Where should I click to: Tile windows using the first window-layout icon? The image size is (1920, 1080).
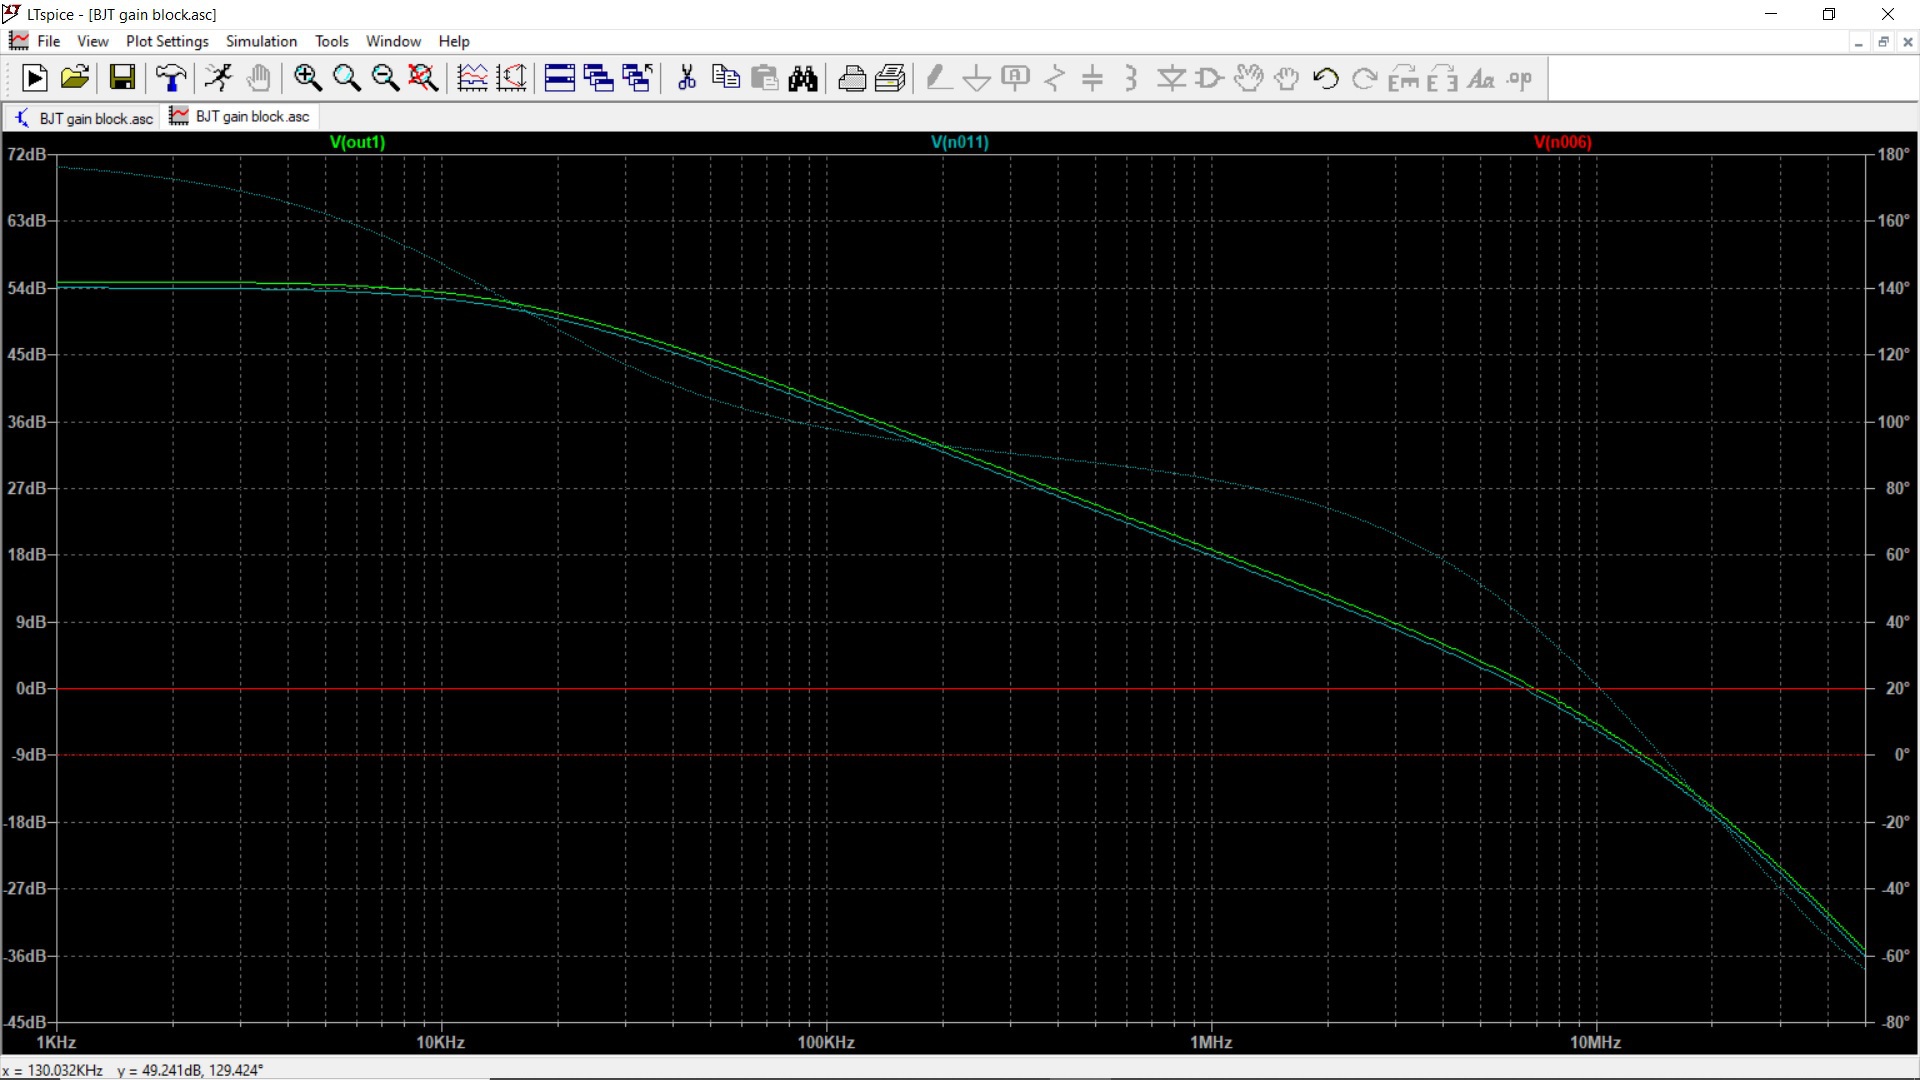tap(560, 78)
